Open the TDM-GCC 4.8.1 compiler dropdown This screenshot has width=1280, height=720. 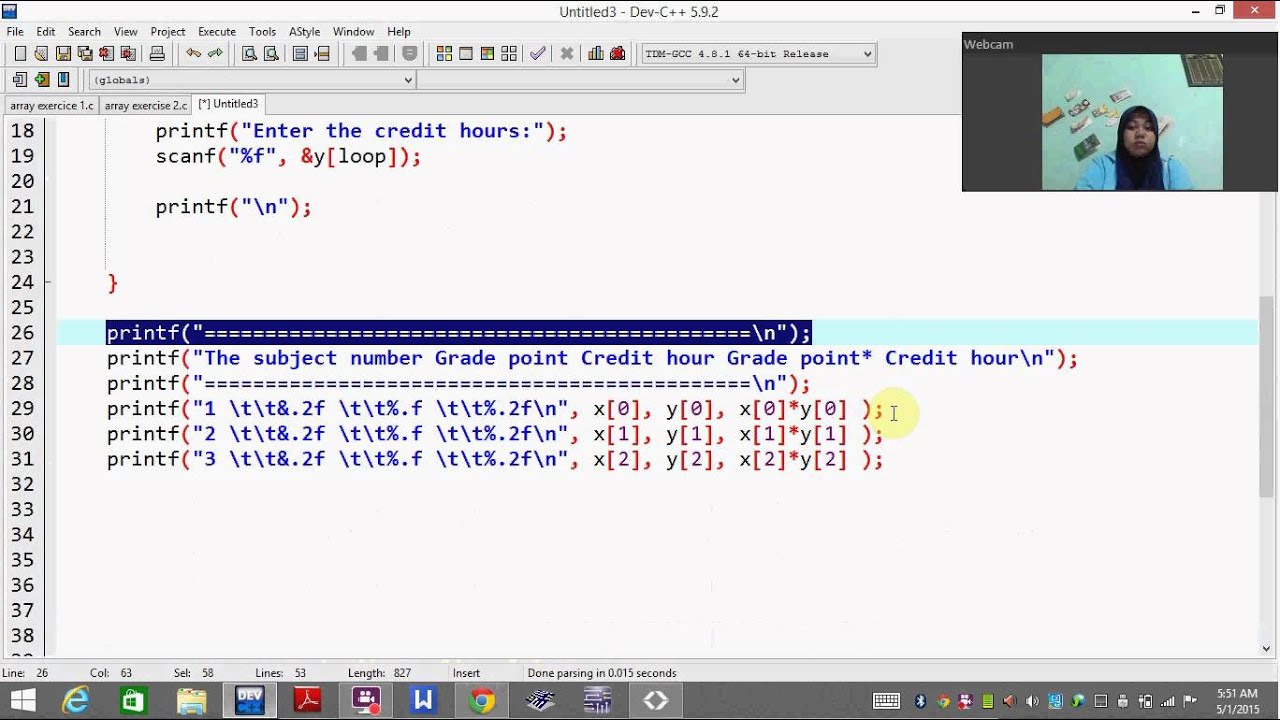click(758, 54)
